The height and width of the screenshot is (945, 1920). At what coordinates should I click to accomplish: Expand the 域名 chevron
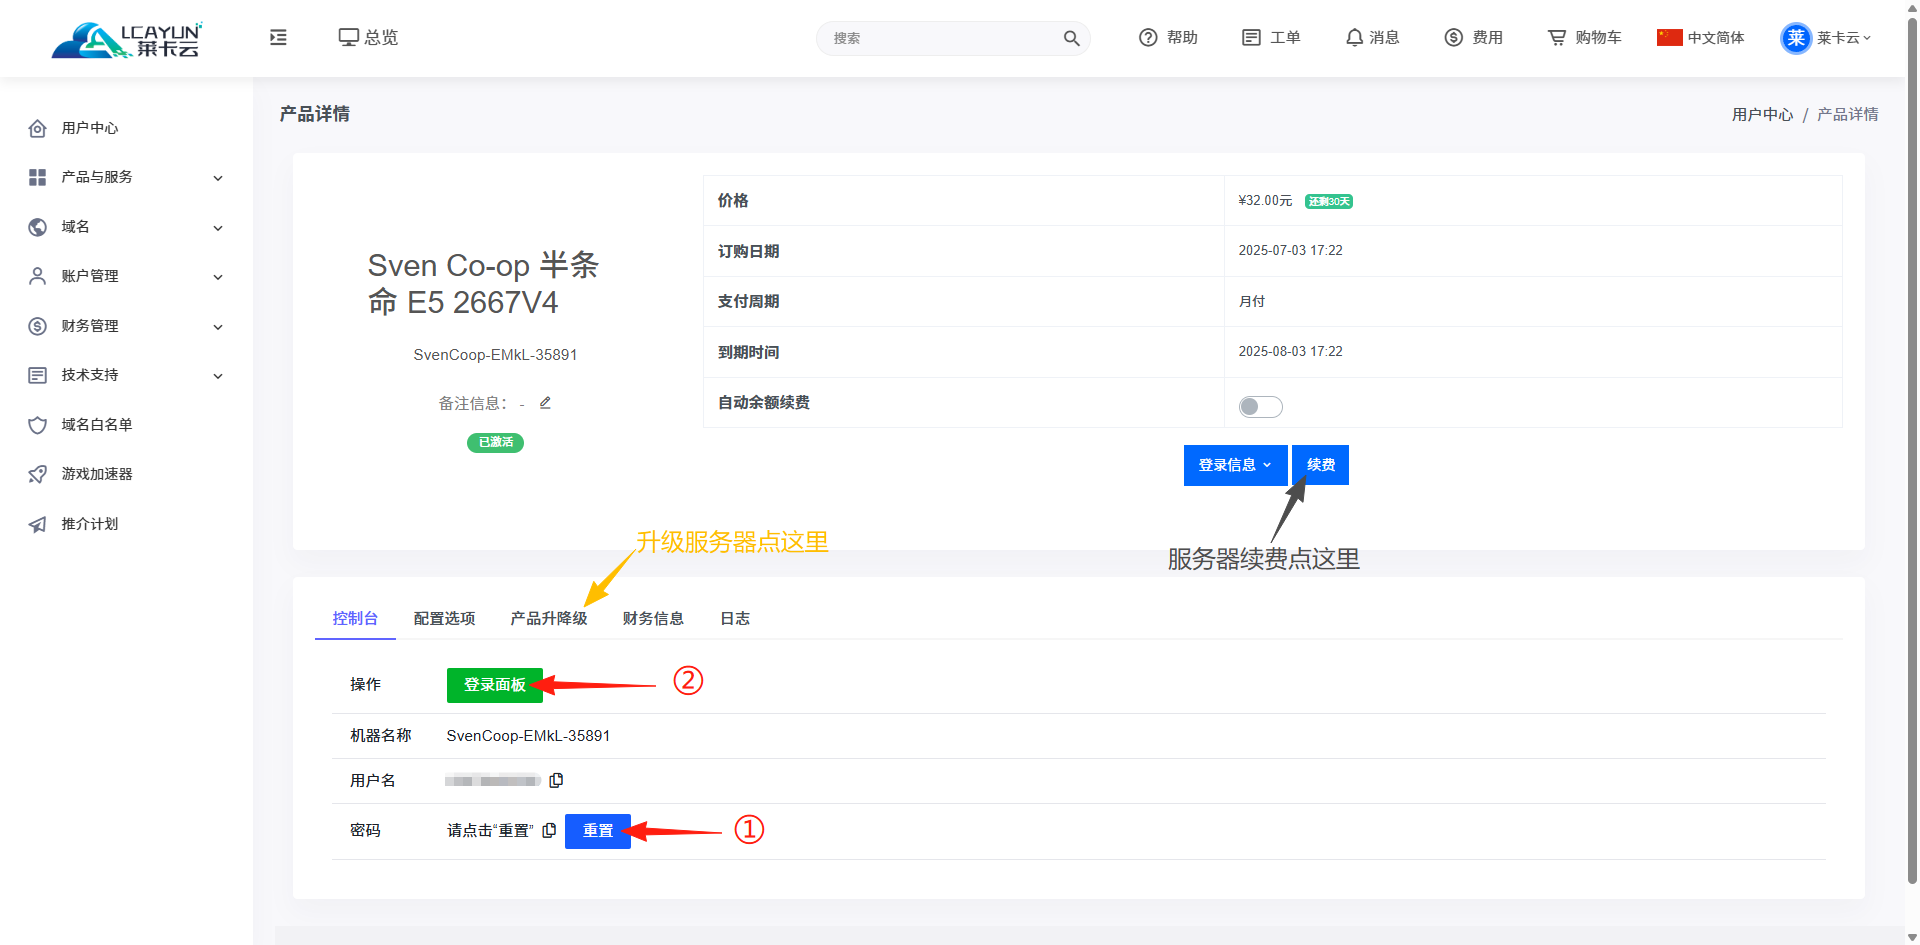click(x=218, y=228)
